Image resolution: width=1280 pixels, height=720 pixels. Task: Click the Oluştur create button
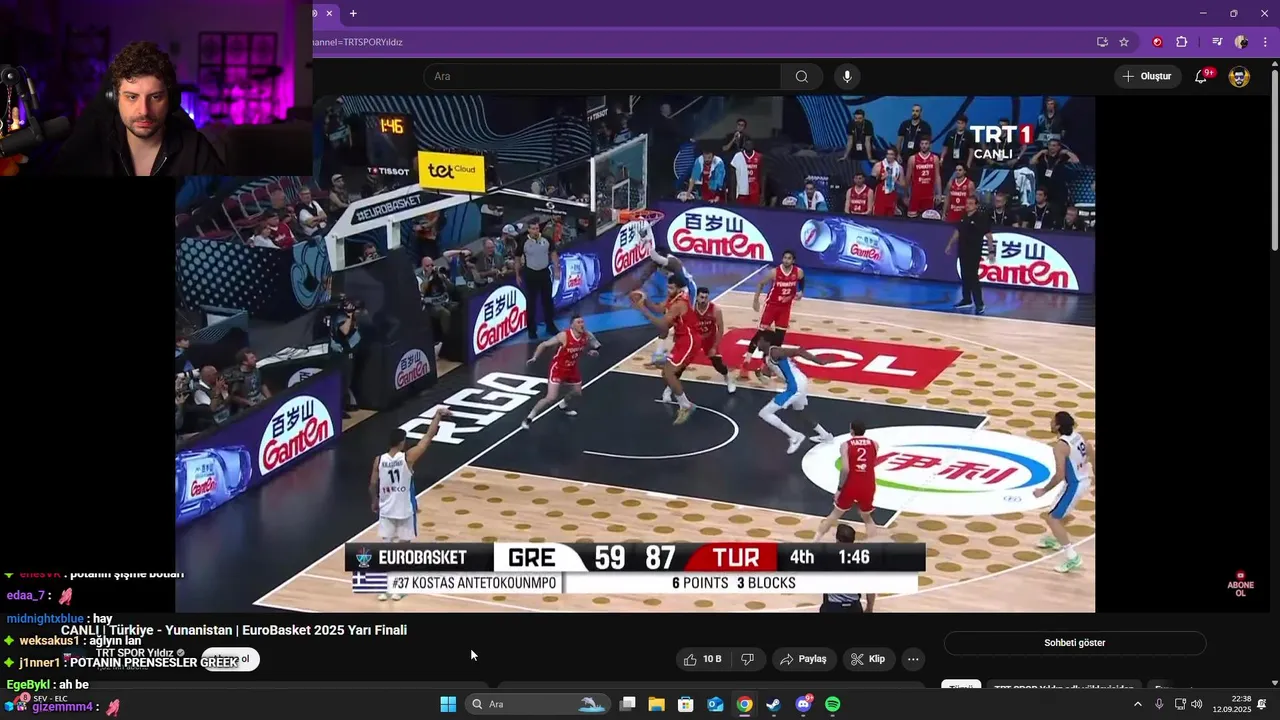1146,77
